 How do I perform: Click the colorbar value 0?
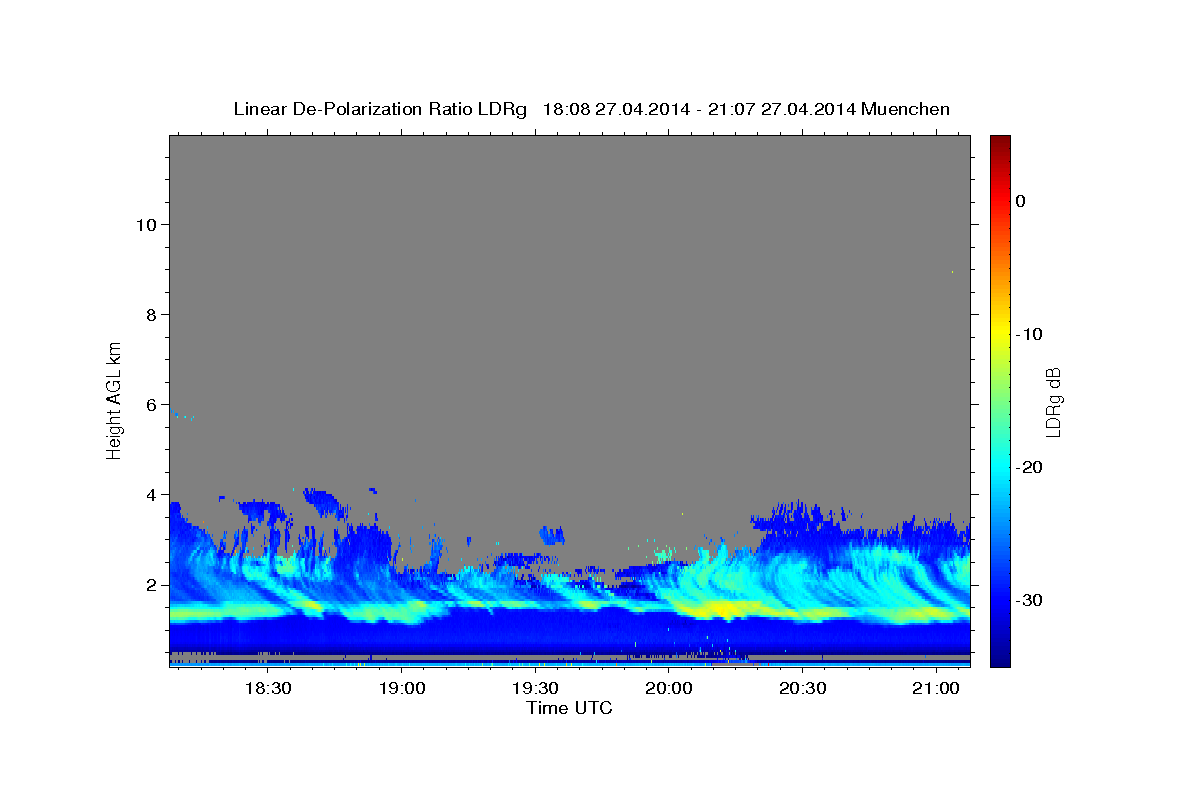coord(1020,201)
